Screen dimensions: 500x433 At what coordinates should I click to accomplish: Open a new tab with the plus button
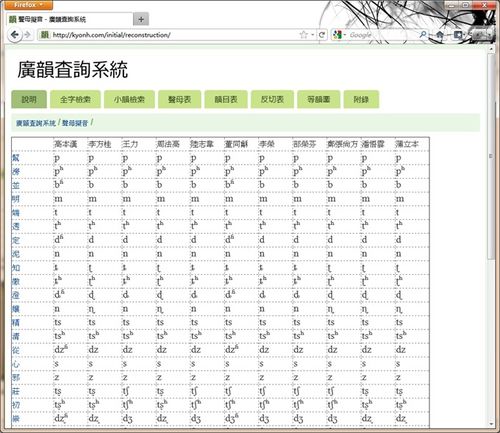(x=141, y=19)
